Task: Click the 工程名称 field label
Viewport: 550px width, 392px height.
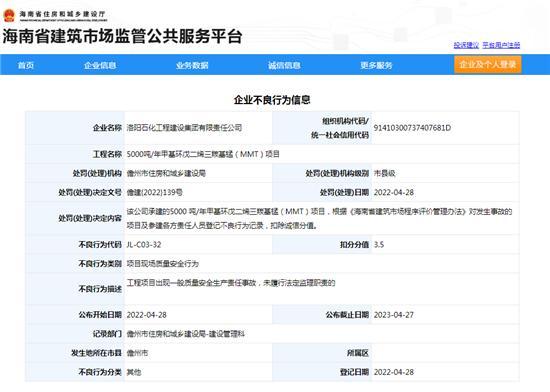Action: pos(107,154)
